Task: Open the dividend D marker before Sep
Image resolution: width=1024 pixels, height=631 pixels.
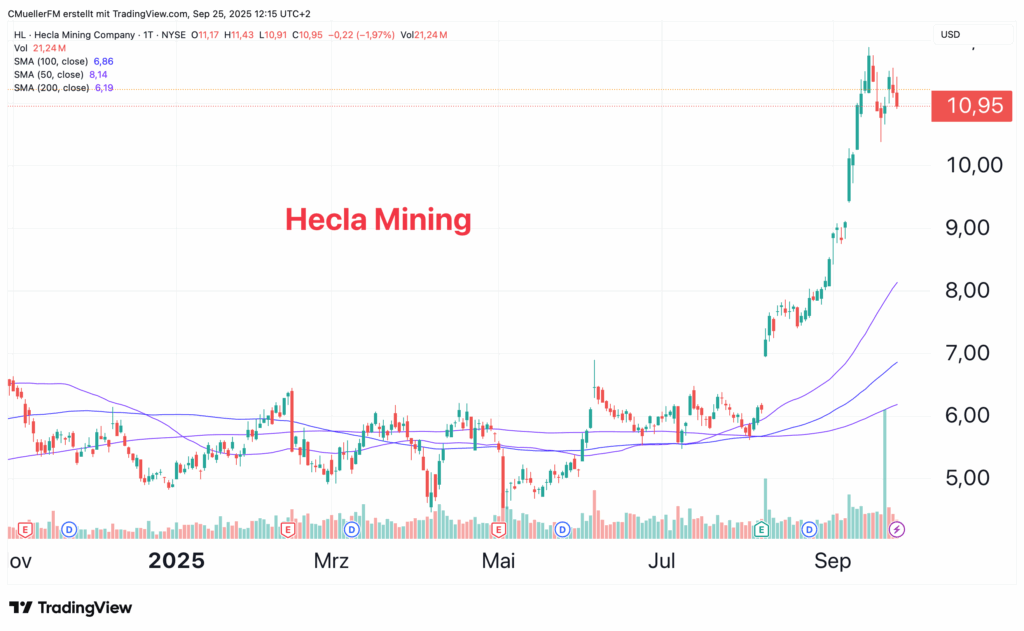Action: [x=810, y=528]
